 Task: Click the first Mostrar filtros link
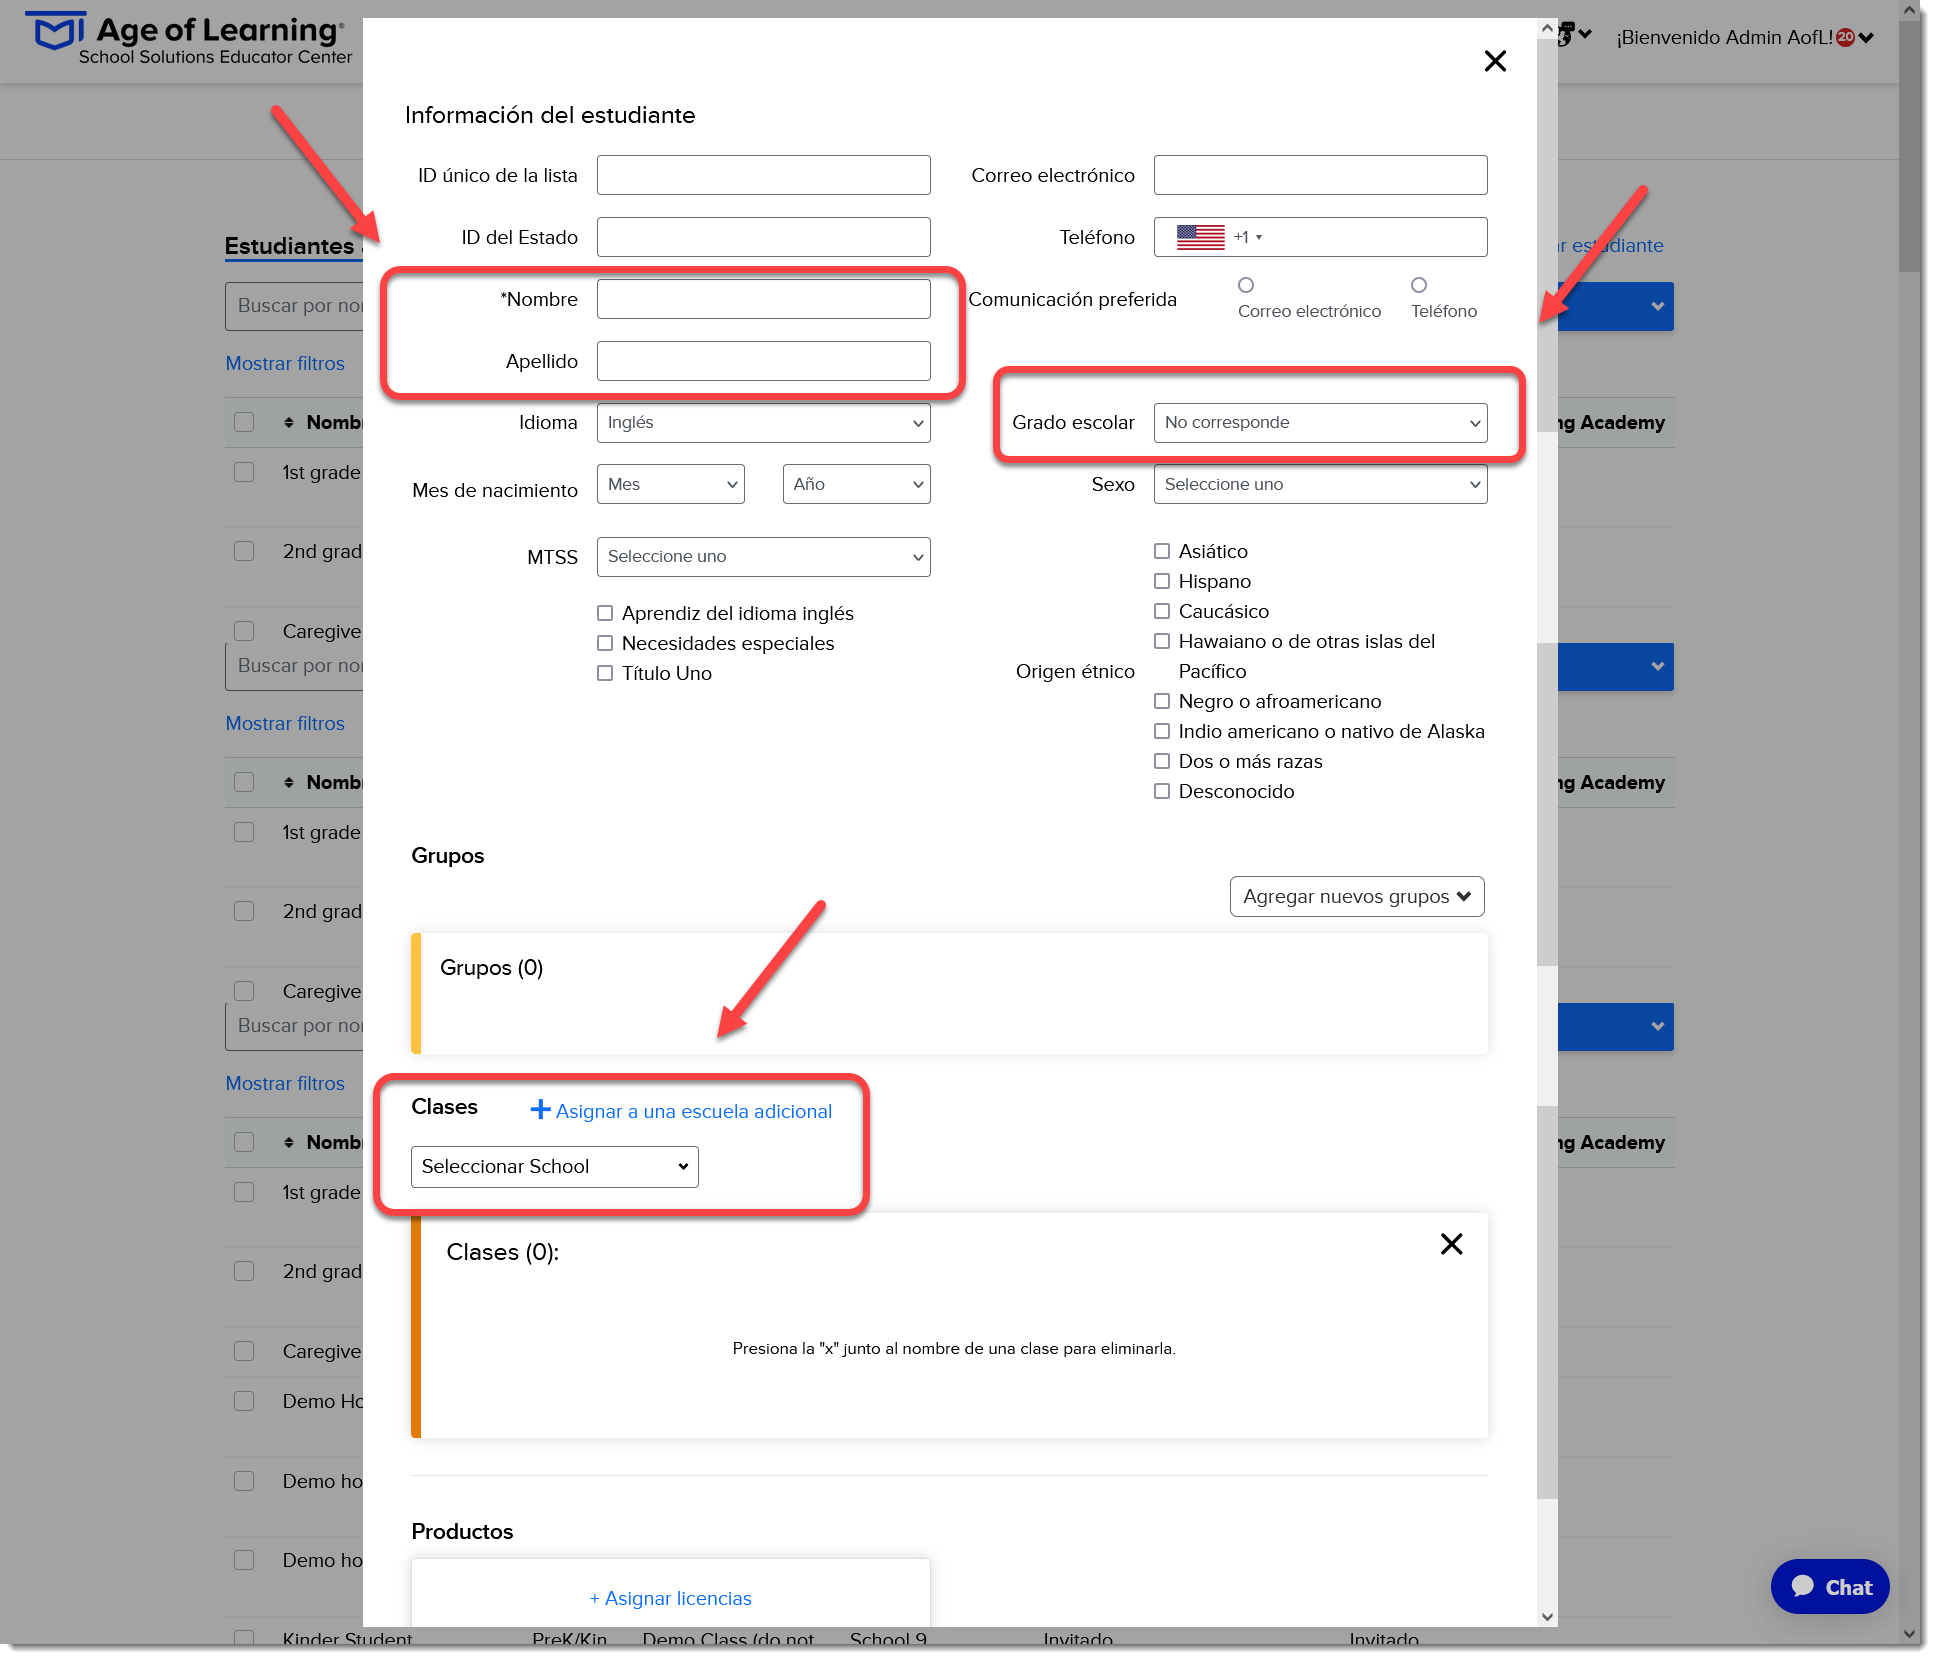click(x=285, y=363)
